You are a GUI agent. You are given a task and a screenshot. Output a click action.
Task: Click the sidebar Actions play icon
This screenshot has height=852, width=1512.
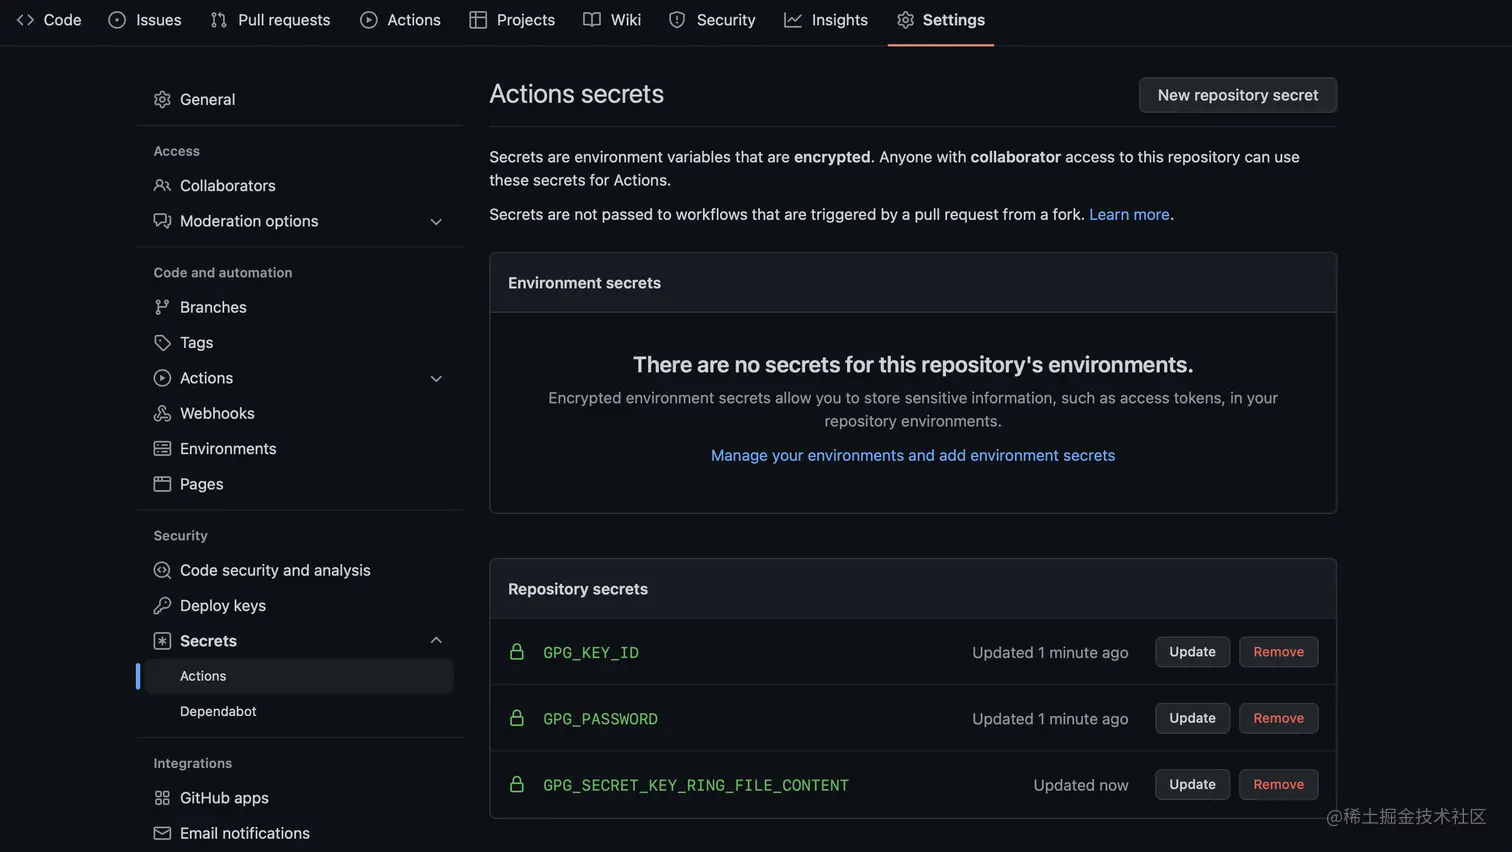point(162,378)
